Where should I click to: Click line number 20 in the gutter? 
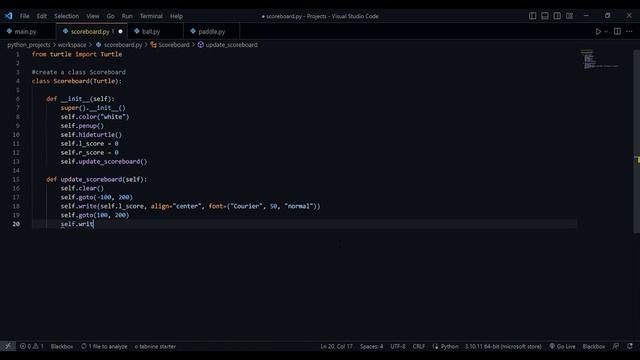(x=16, y=224)
